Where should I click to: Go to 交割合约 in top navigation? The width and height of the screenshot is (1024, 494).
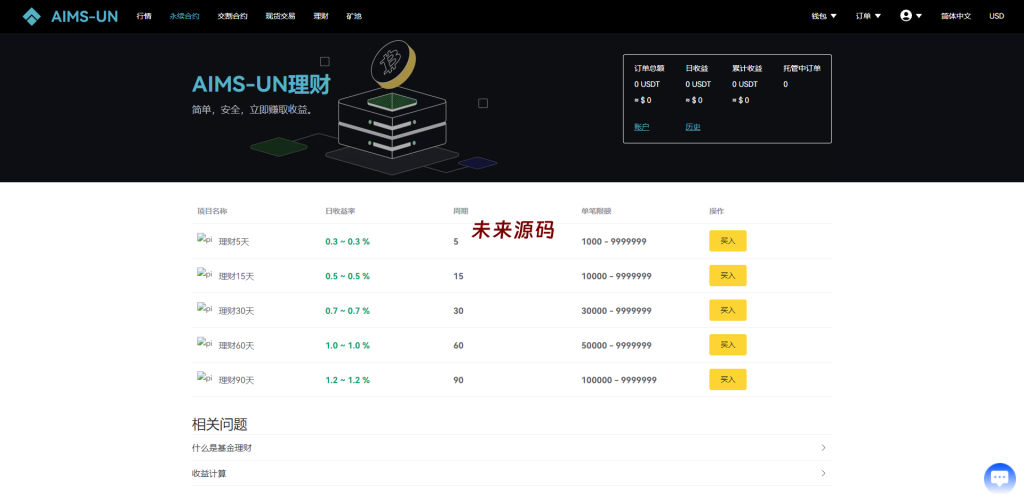232,16
